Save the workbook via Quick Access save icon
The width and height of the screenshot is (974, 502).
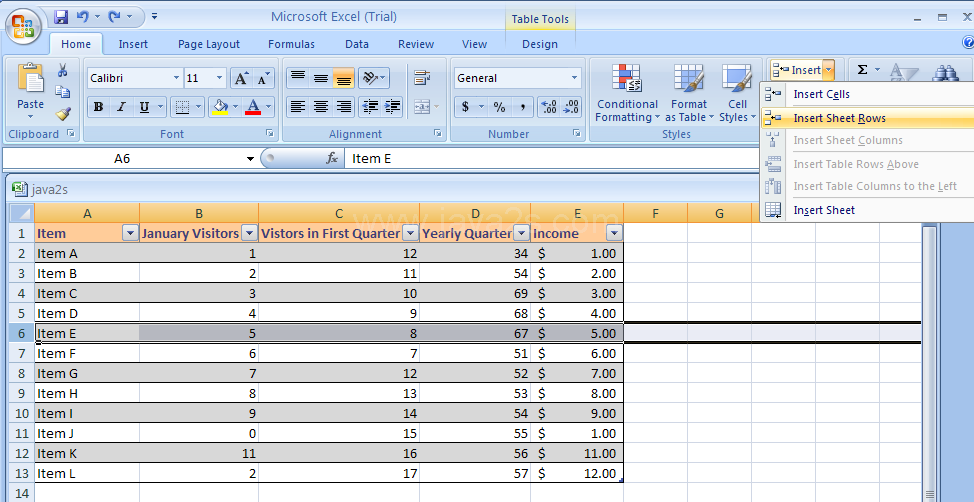click(61, 17)
